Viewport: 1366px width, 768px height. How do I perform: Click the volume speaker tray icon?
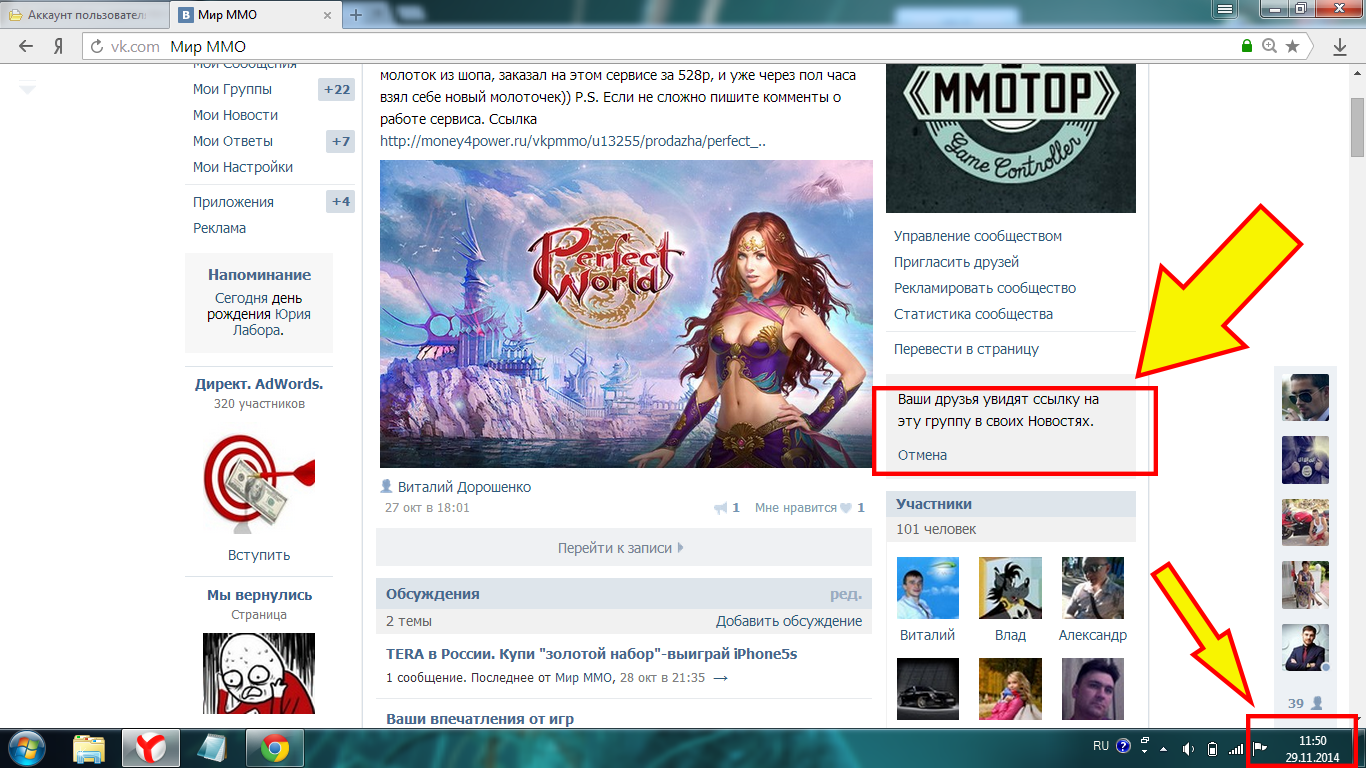point(1188,748)
